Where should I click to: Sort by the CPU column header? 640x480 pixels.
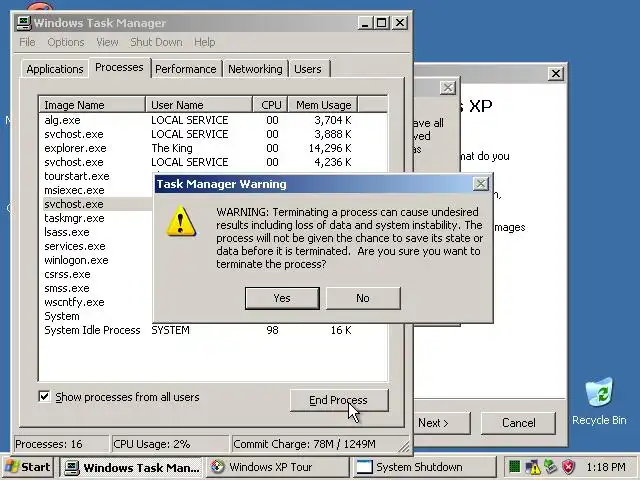tap(271, 105)
